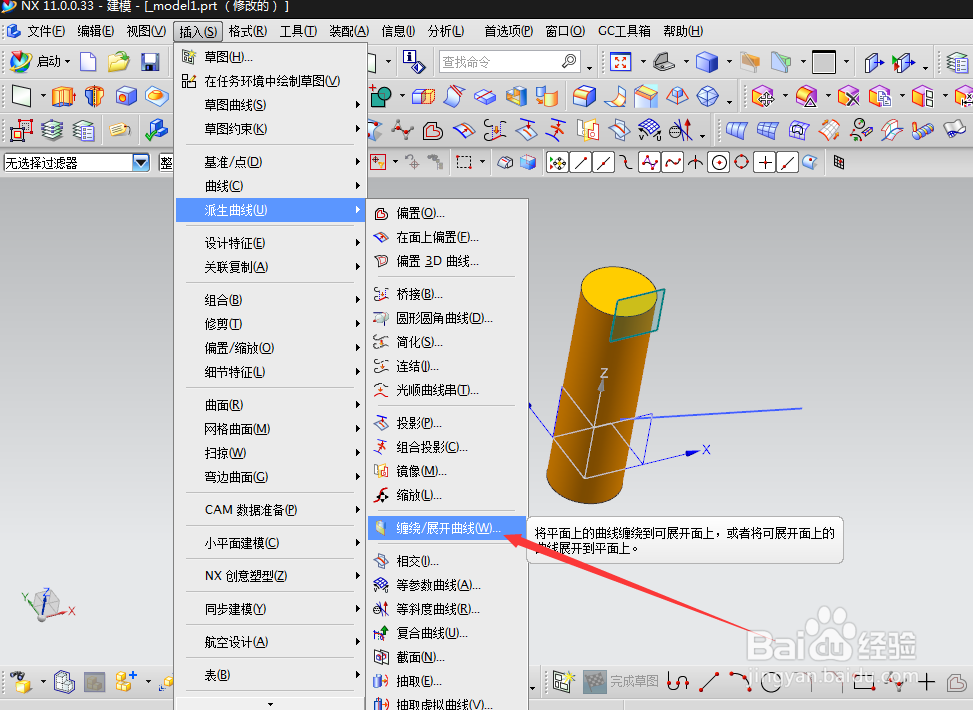
Task: Select 等斜度曲线 isocline curve entry
Action: pos(447,609)
